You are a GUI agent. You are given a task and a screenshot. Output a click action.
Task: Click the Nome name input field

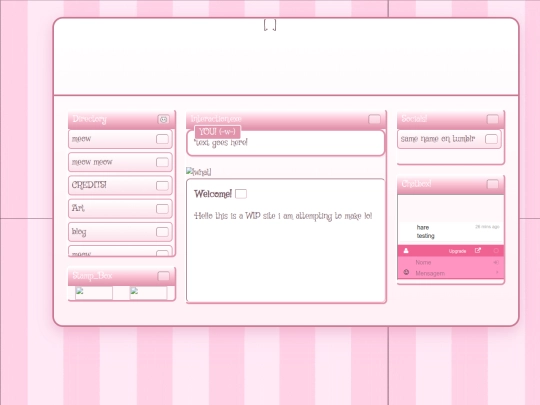point(453,262)
